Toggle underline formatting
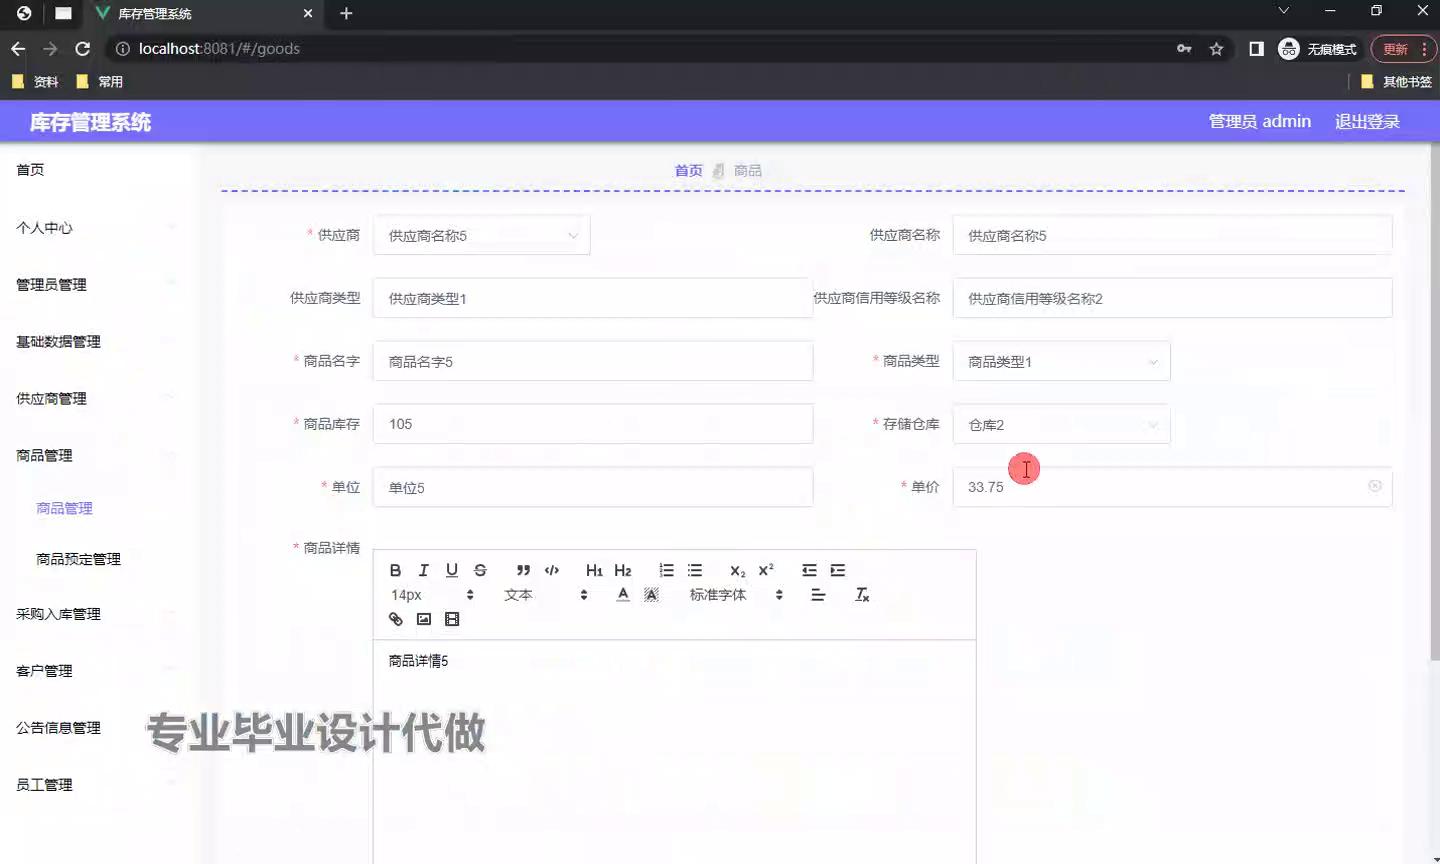The height and width of the screenshot is (864, 1440). point(452,570)
